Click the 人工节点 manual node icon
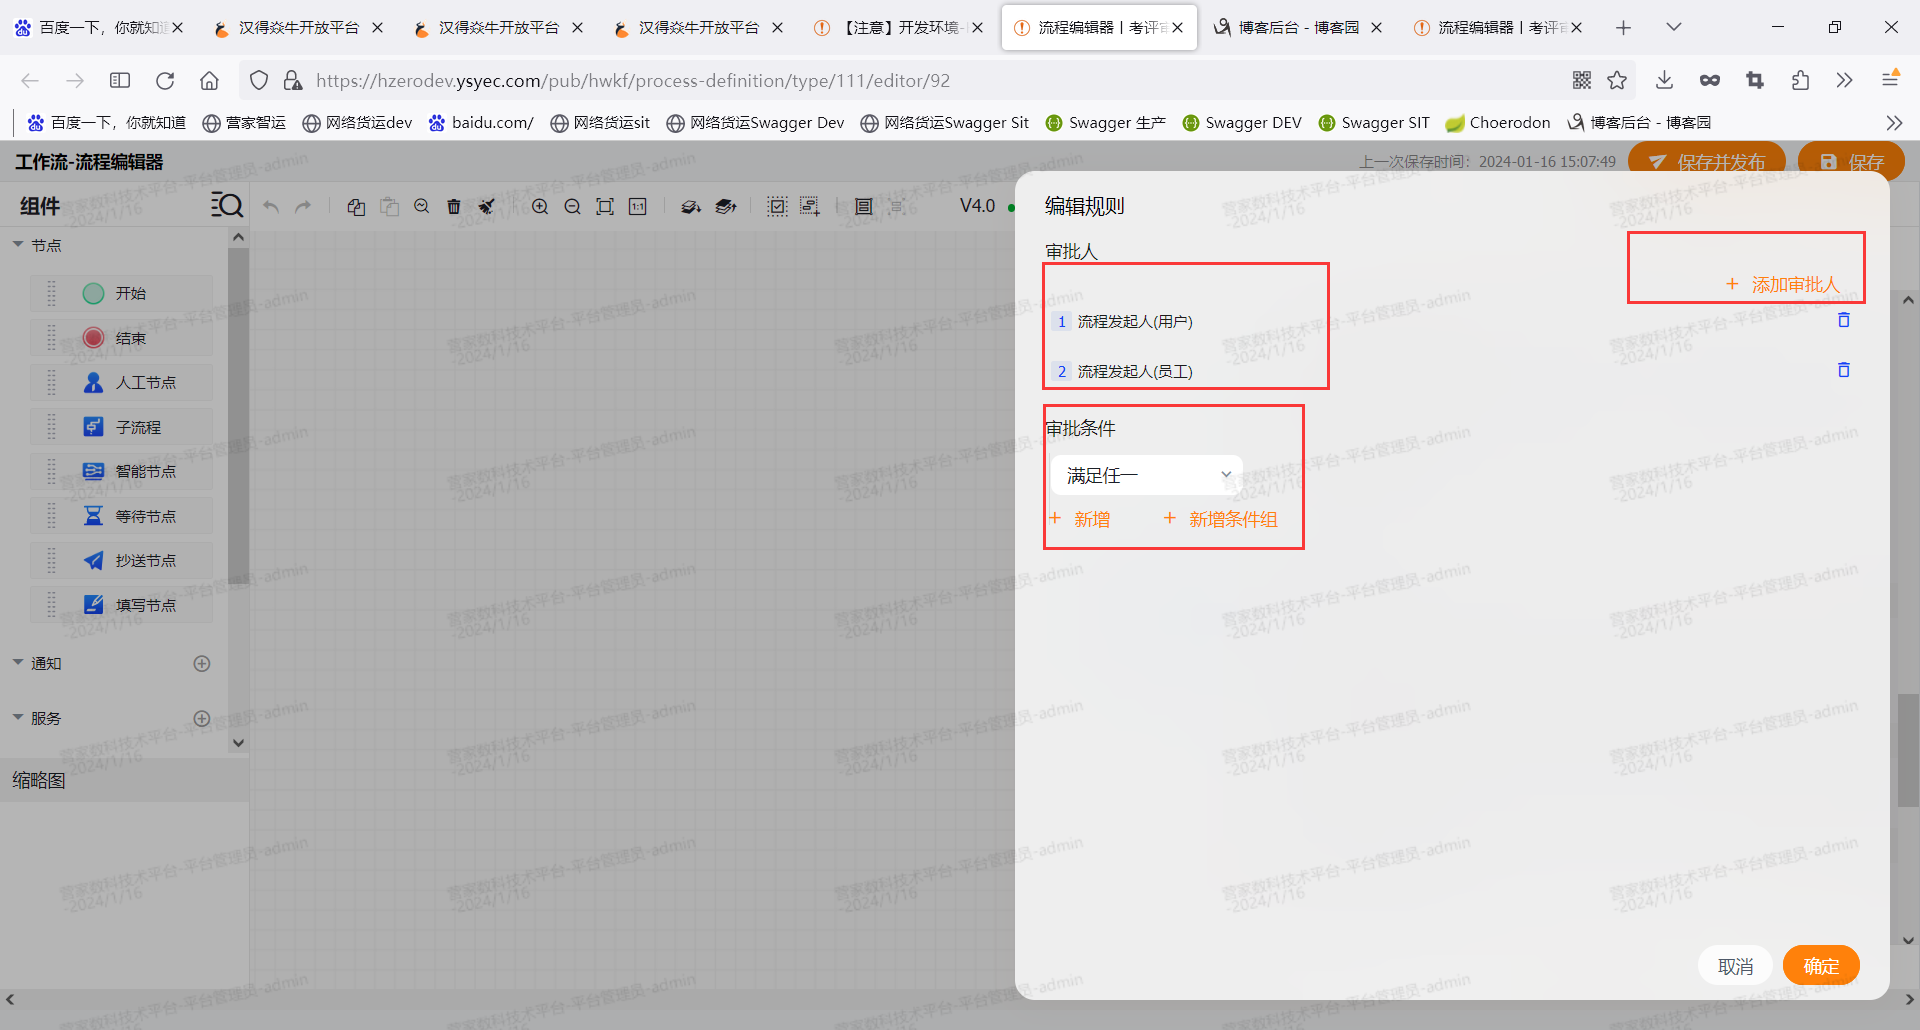 click(x=93, y=382)
